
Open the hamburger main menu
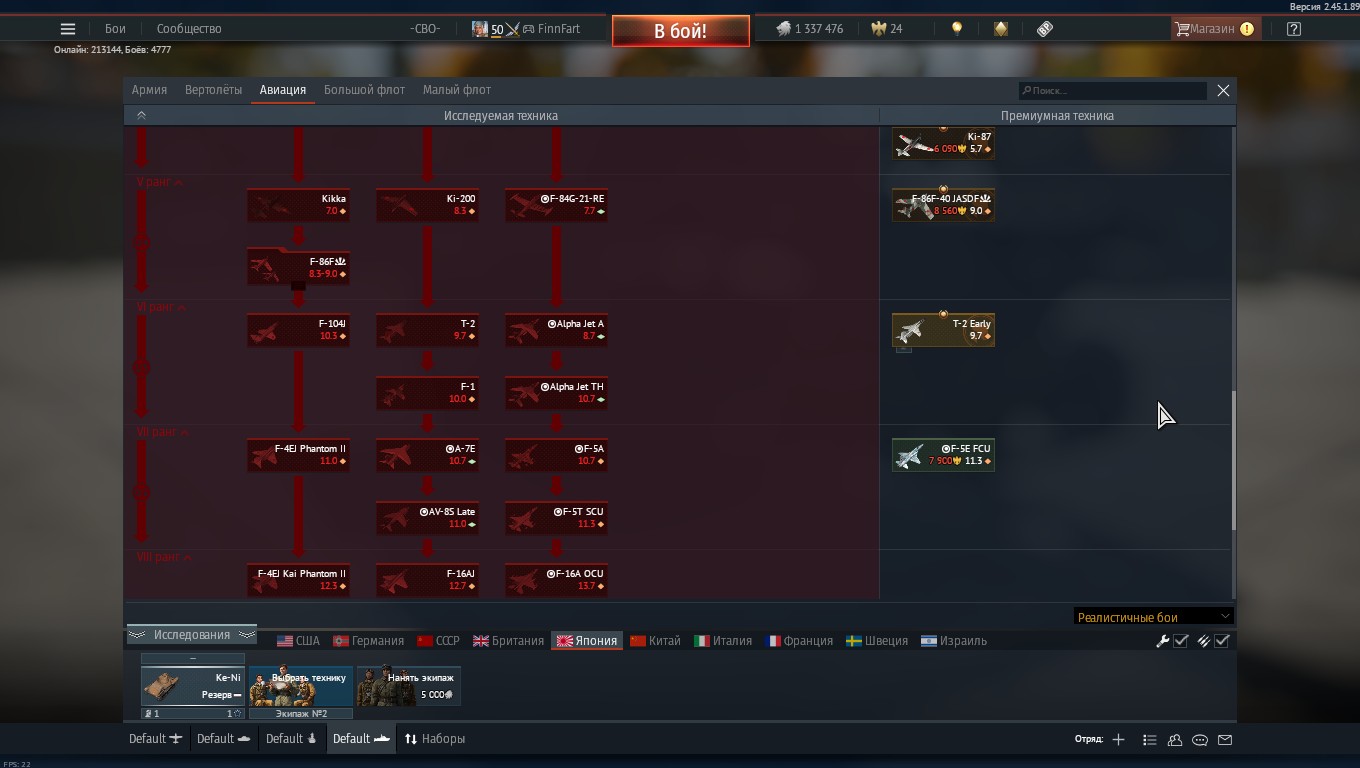(68, 29)
